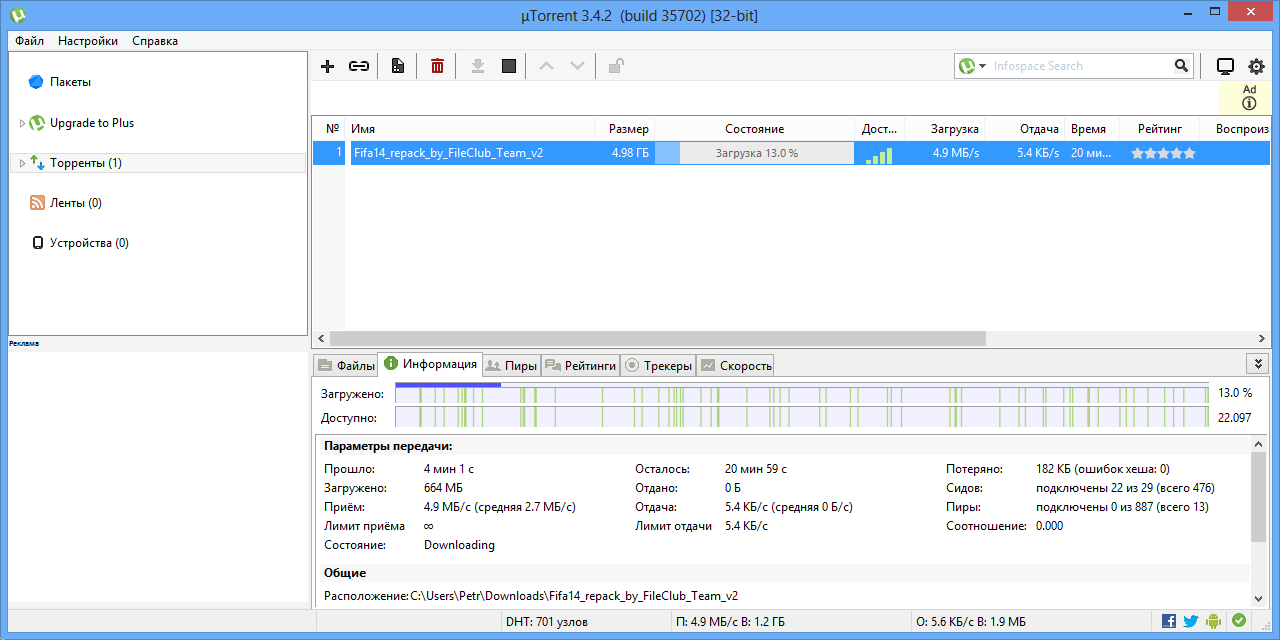Click the green checkmark network status icon
This screenshot has width=1280, height=640.
[x=1239, y=621]
